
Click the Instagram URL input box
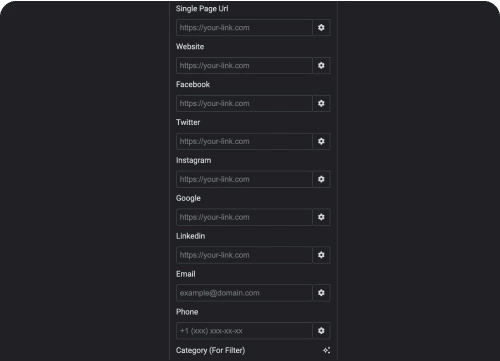pyautogui.click(x=244, y=179)
